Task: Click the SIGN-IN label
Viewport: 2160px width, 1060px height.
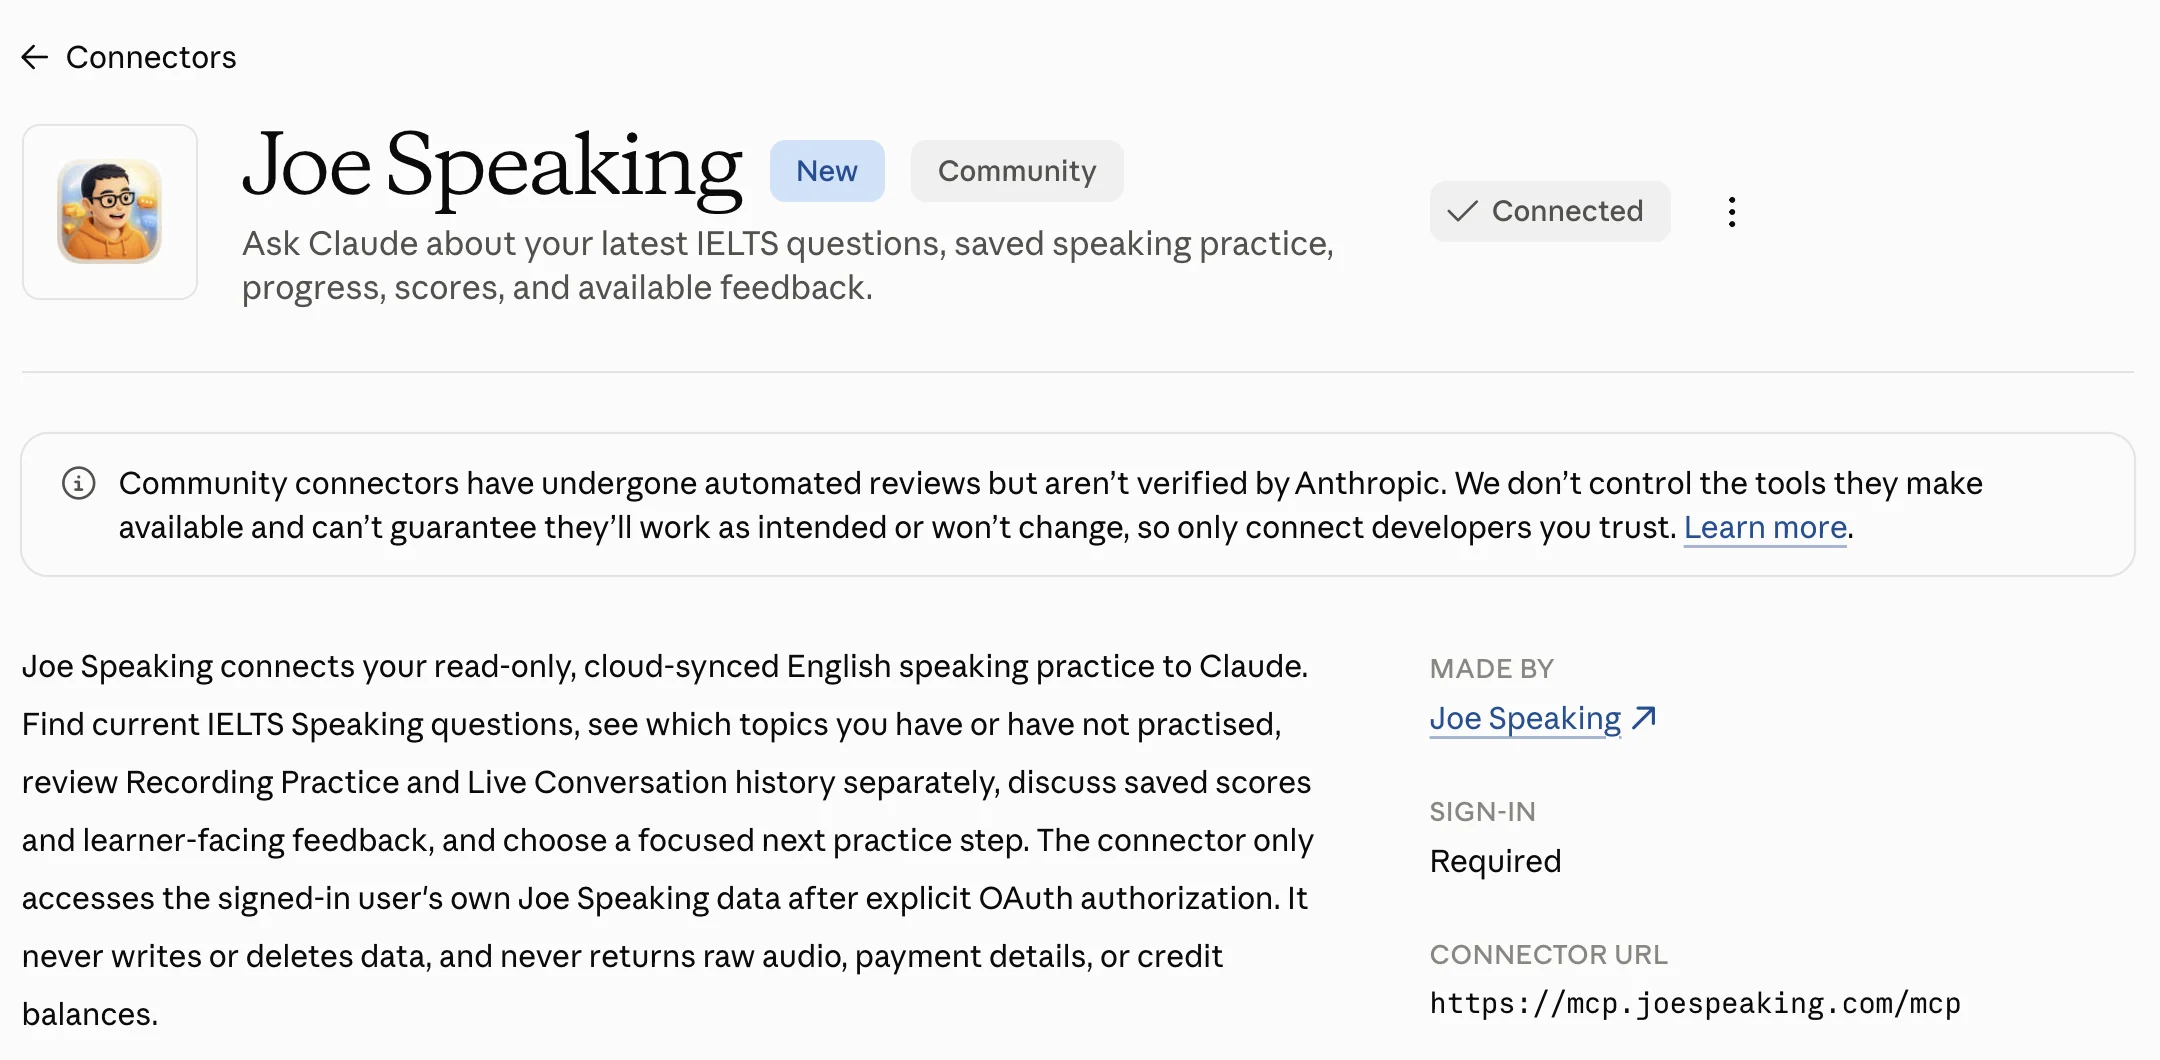Action: (1482, 812)
